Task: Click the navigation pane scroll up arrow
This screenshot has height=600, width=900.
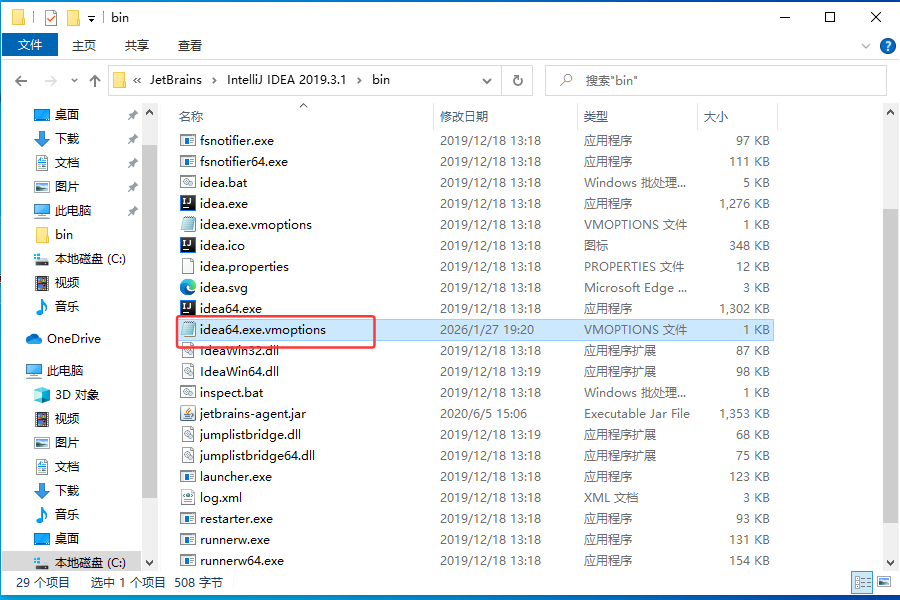Action: [149, 113]
